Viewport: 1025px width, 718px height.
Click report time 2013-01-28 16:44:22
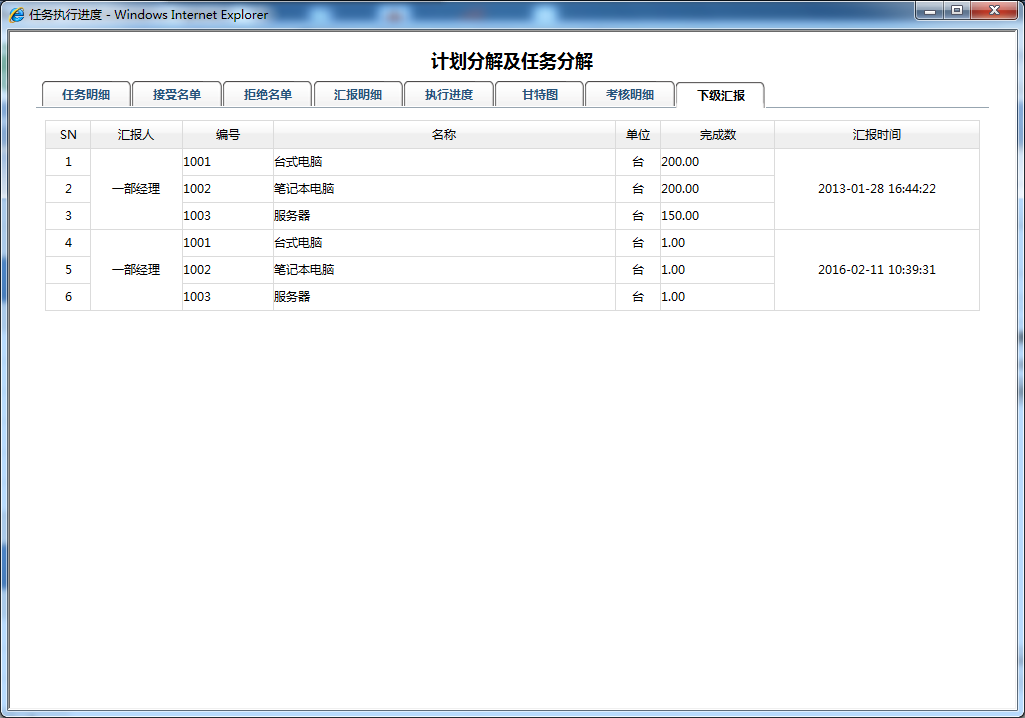[x=876, y=189]
